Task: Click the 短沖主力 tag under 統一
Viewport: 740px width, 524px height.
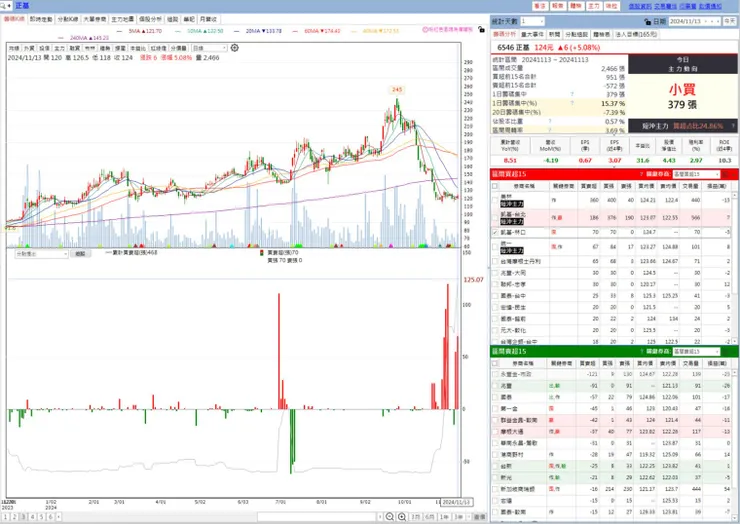Action: (512, 251)
